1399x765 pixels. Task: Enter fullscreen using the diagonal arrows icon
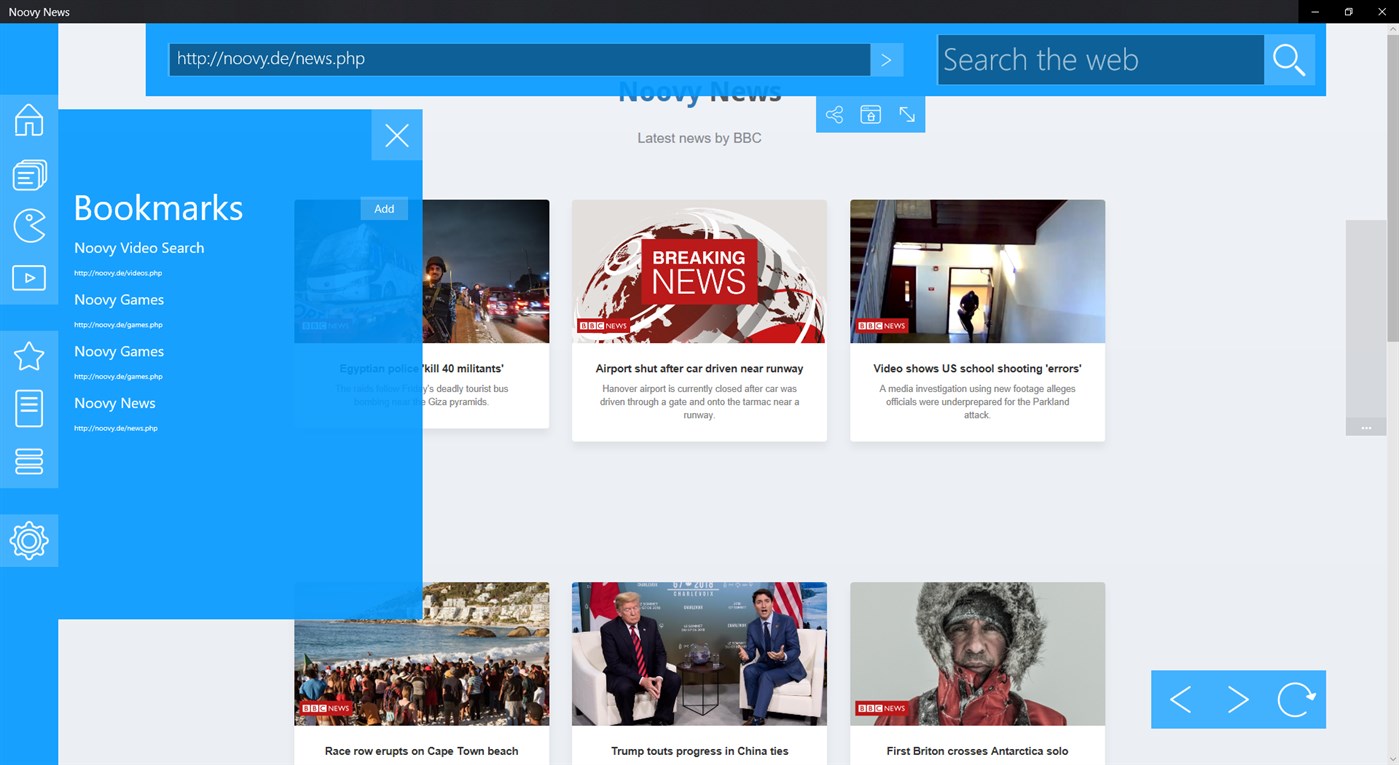906,114
